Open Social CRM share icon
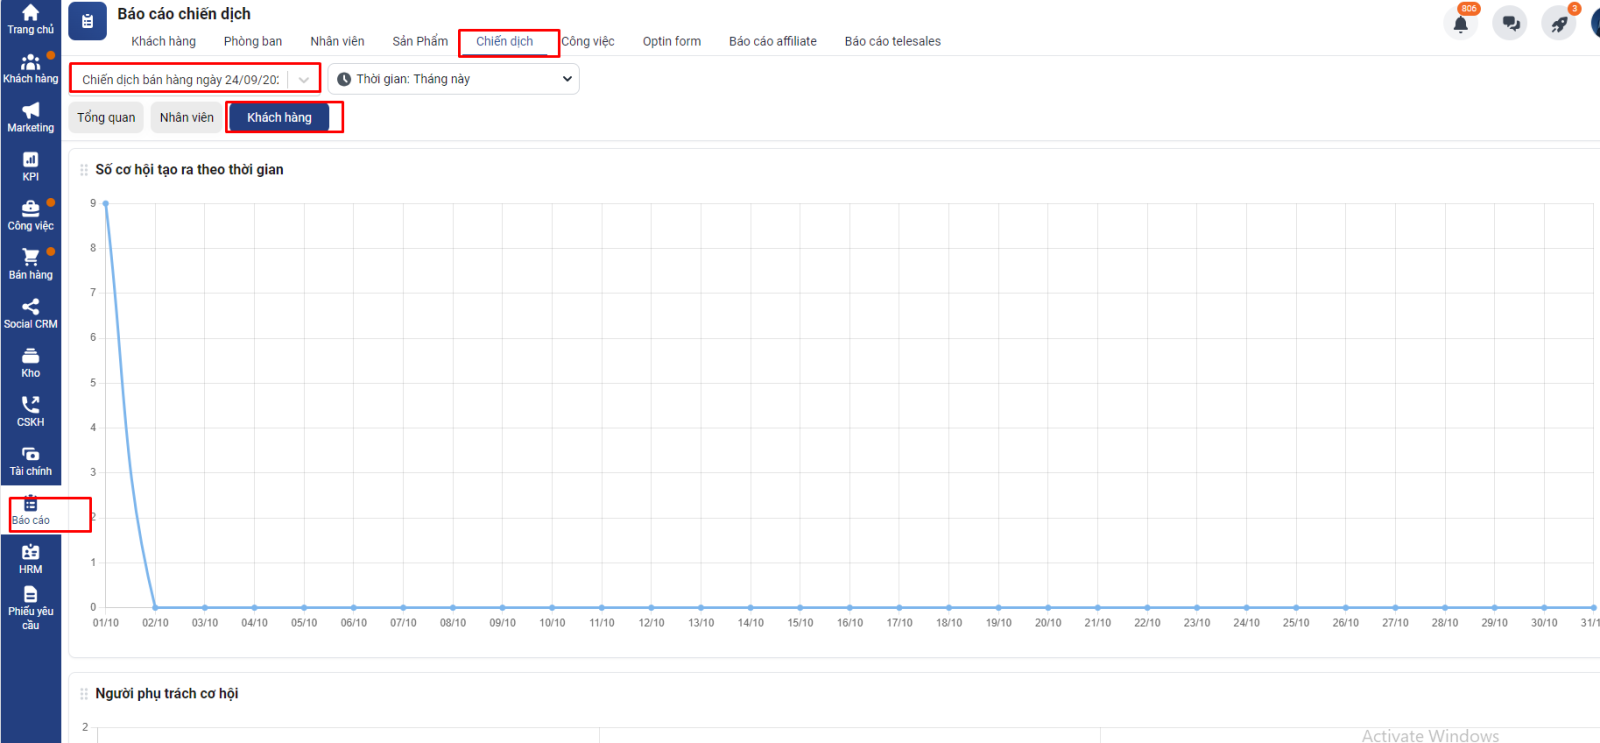 [30, 313]
